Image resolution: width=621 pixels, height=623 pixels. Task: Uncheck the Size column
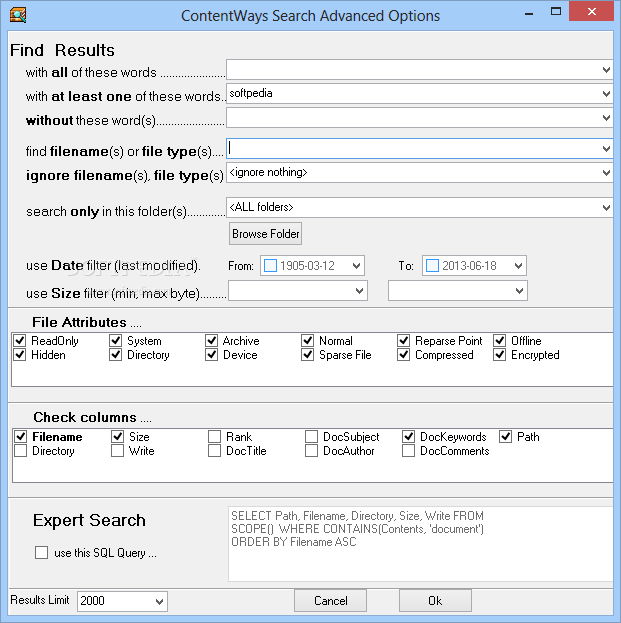click(118, 437)
